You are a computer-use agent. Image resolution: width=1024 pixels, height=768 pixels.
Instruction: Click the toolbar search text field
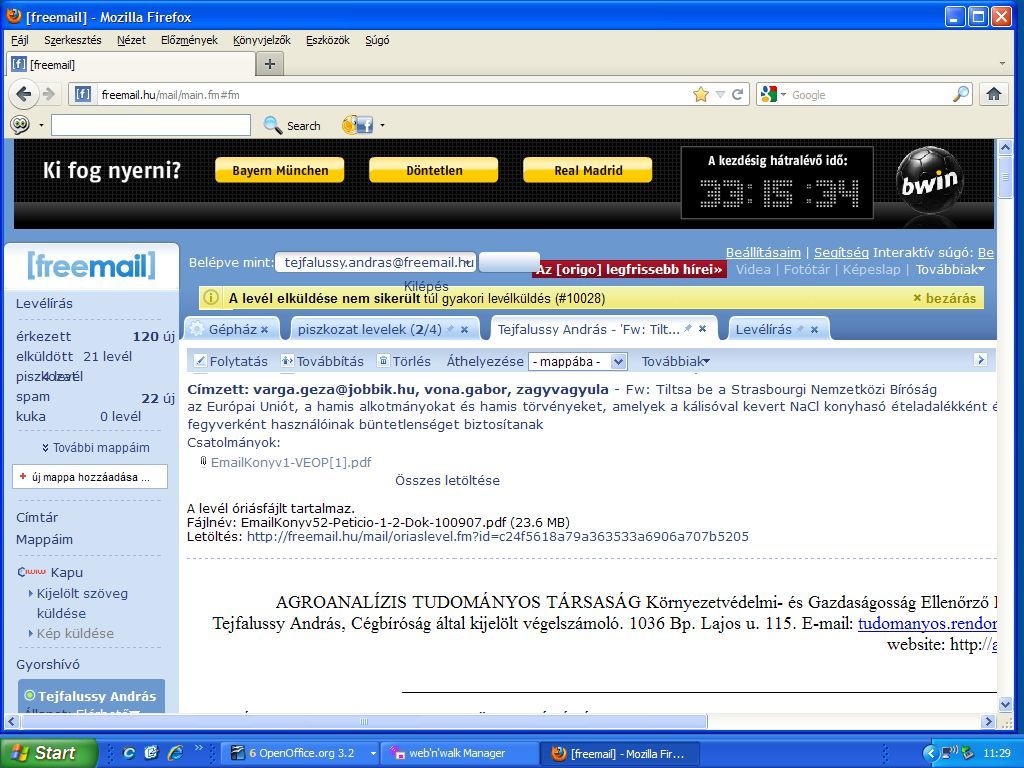151,125
